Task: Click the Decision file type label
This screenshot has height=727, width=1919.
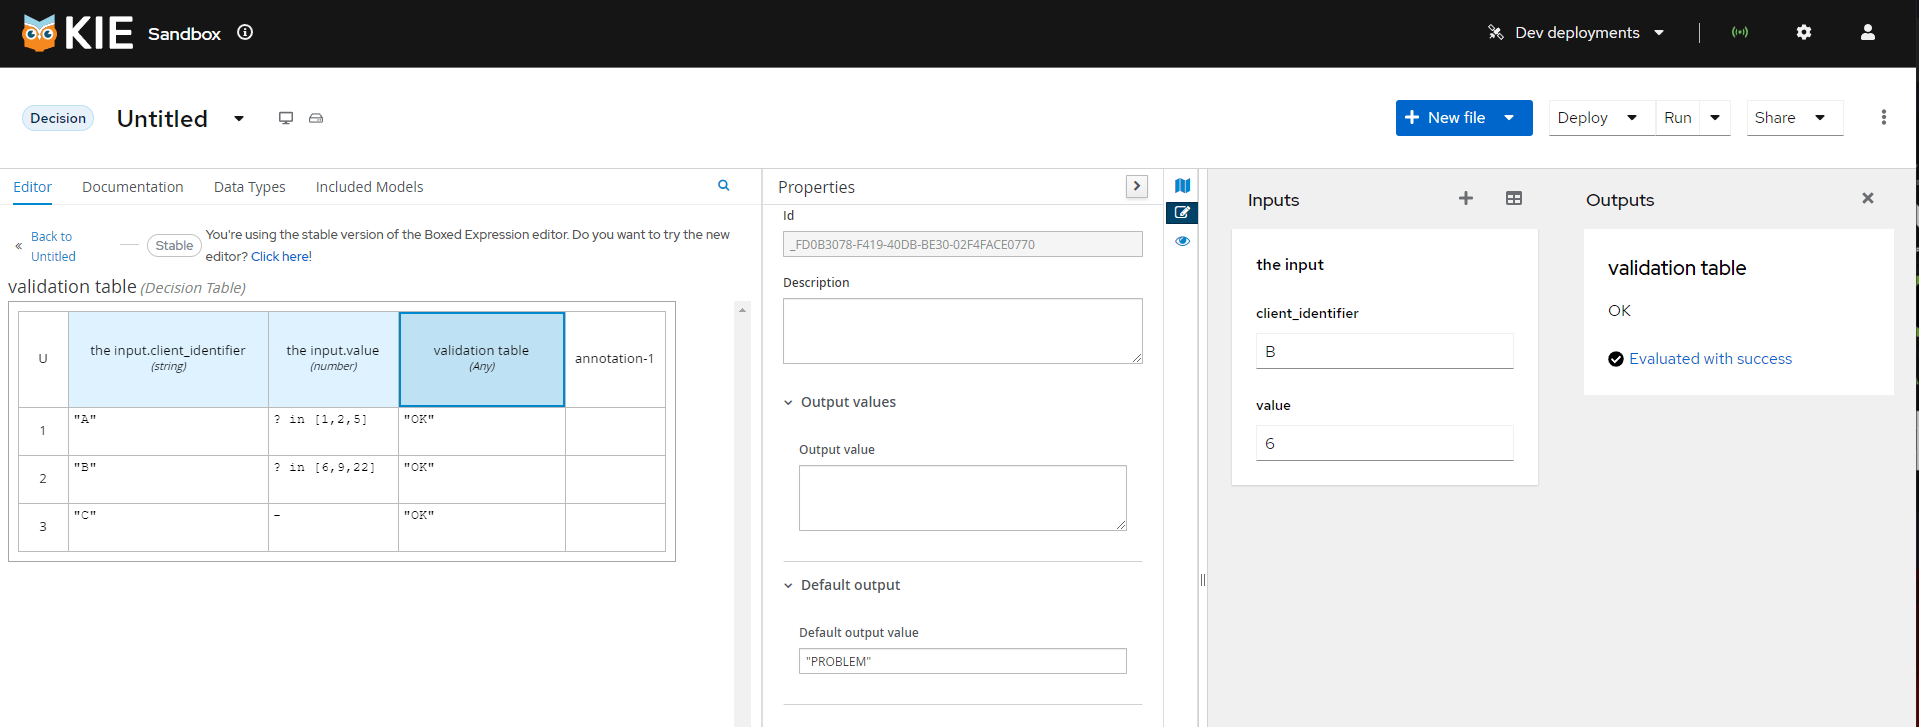Action: (58, 118)
